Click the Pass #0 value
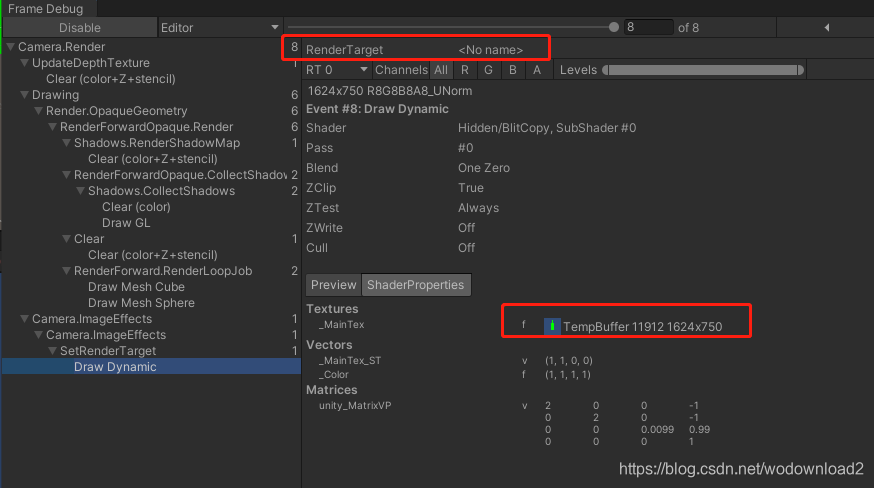The image size is (874, 488). pyautogui.click(x=465, y=148)
